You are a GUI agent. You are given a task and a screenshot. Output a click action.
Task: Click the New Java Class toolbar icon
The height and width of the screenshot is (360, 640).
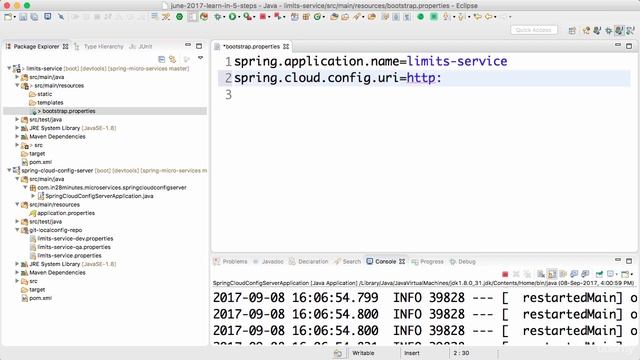pos(317,17)
